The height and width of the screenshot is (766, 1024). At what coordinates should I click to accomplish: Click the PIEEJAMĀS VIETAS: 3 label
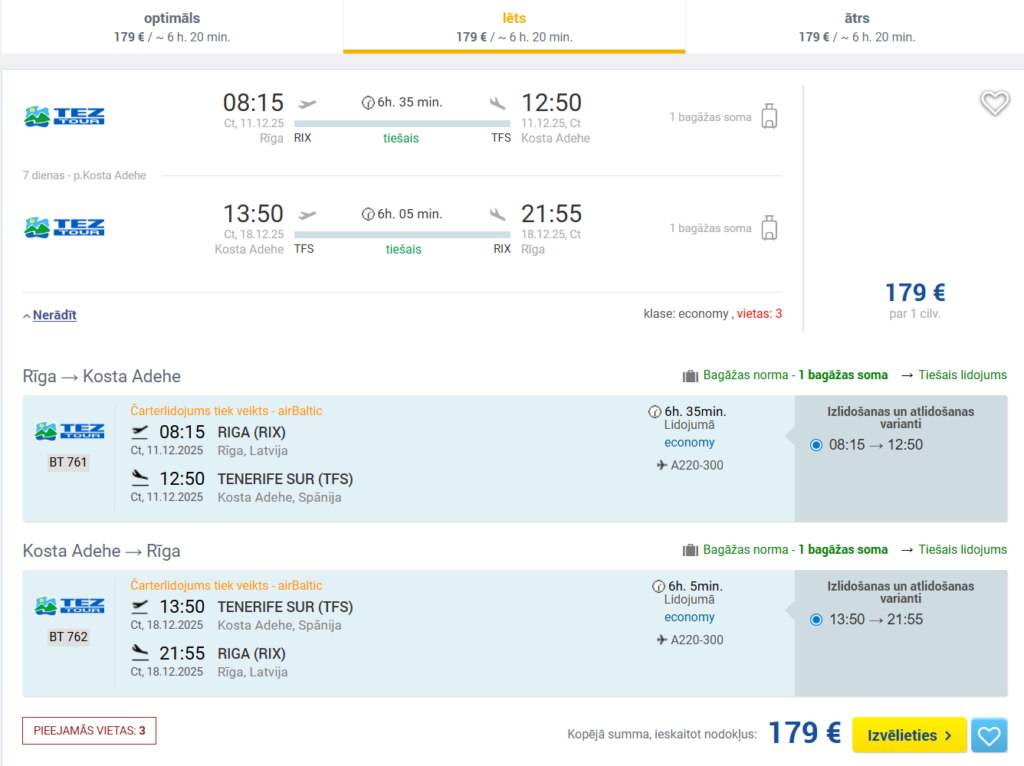(x=88, y=731)
